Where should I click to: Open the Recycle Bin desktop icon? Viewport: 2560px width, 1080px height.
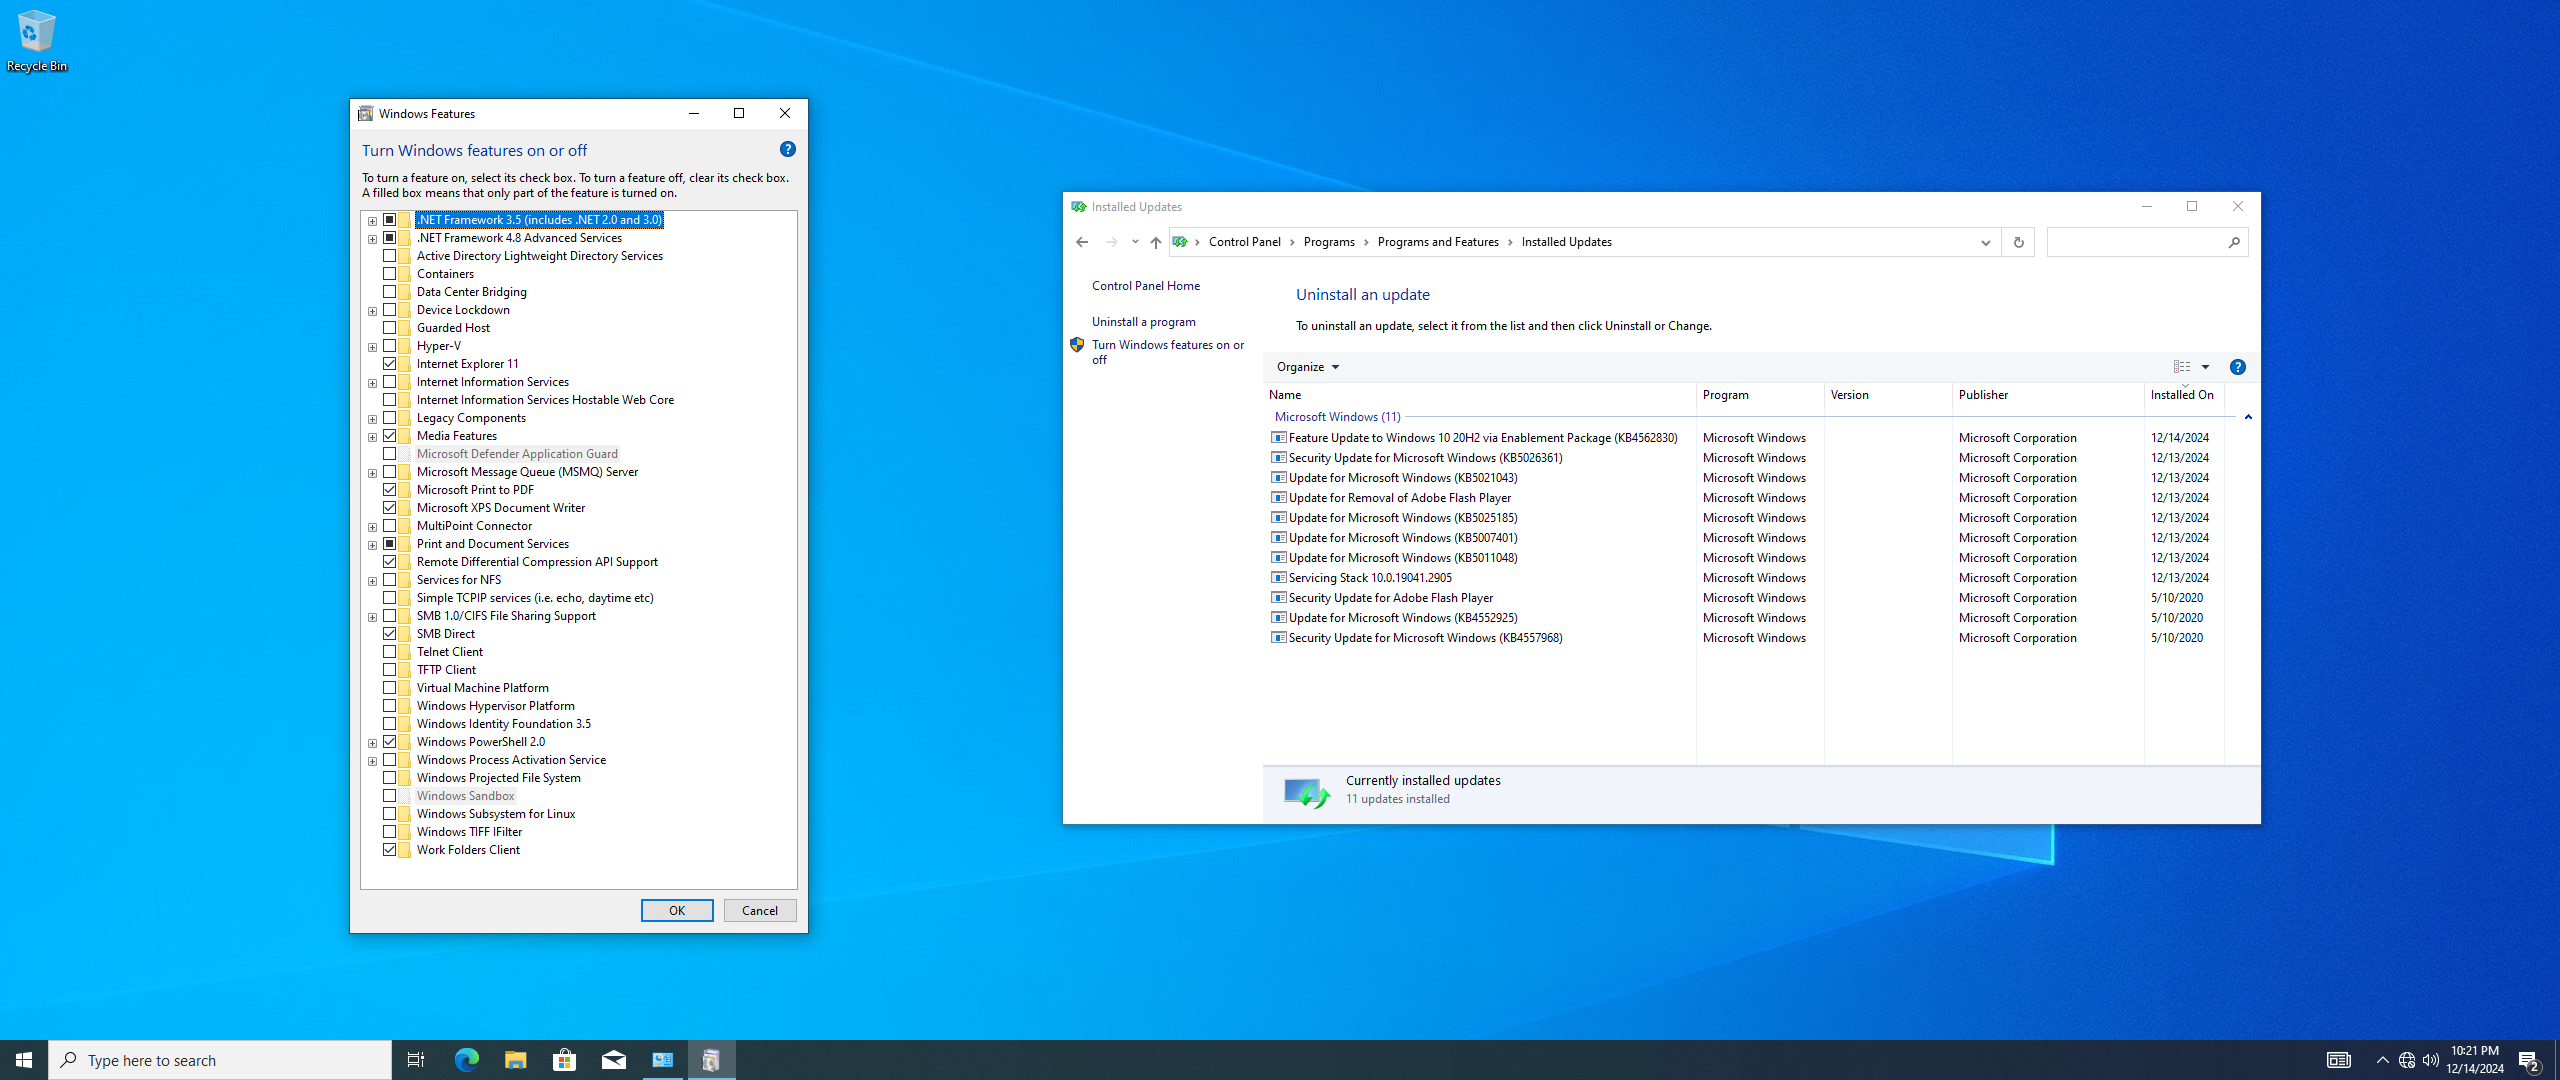[37, 41]
